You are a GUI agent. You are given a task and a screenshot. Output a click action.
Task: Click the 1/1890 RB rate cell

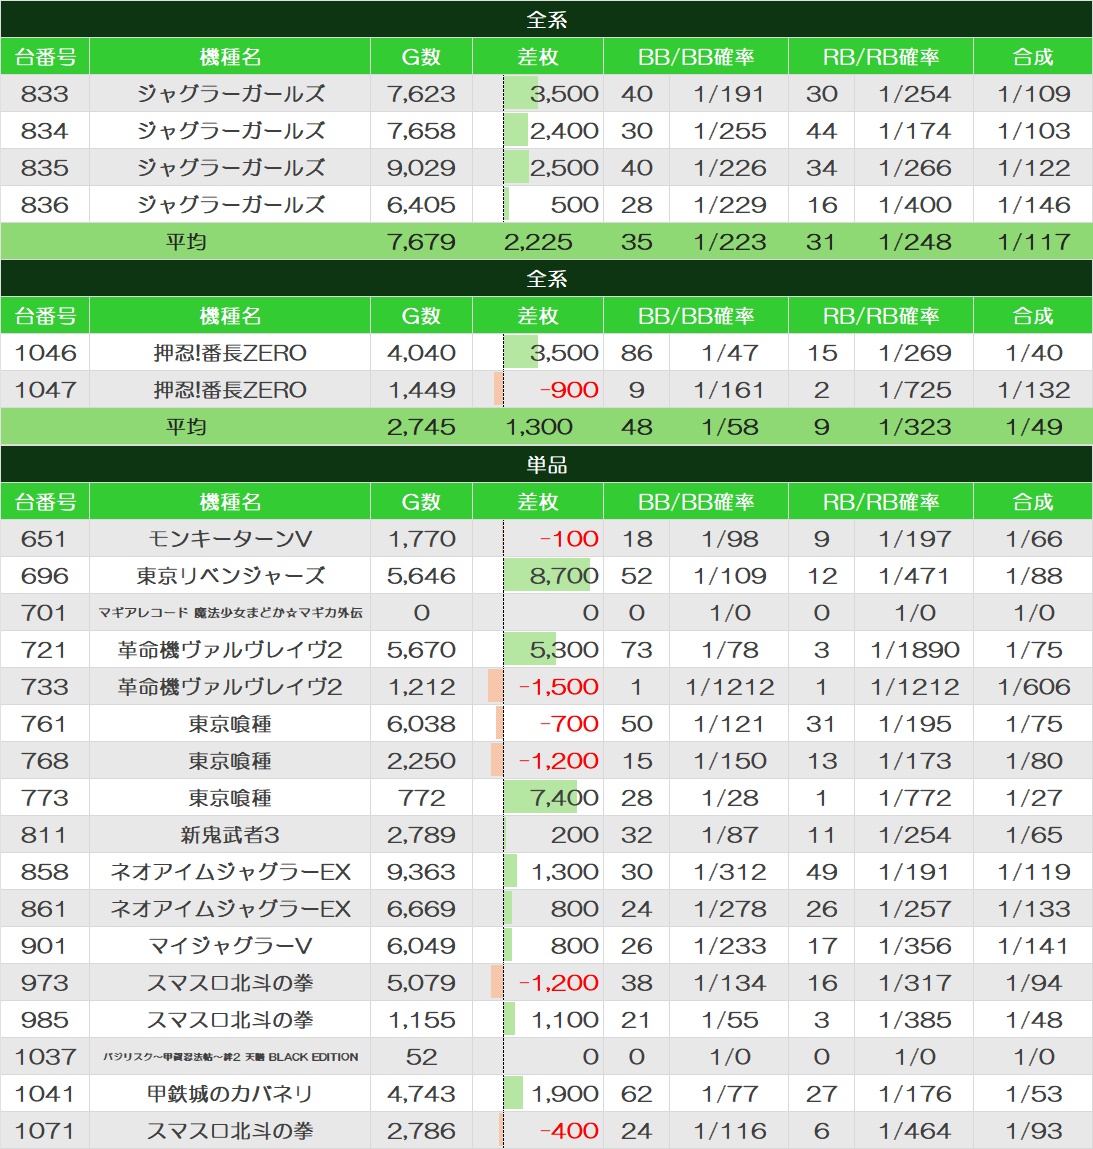coord(914,649)
